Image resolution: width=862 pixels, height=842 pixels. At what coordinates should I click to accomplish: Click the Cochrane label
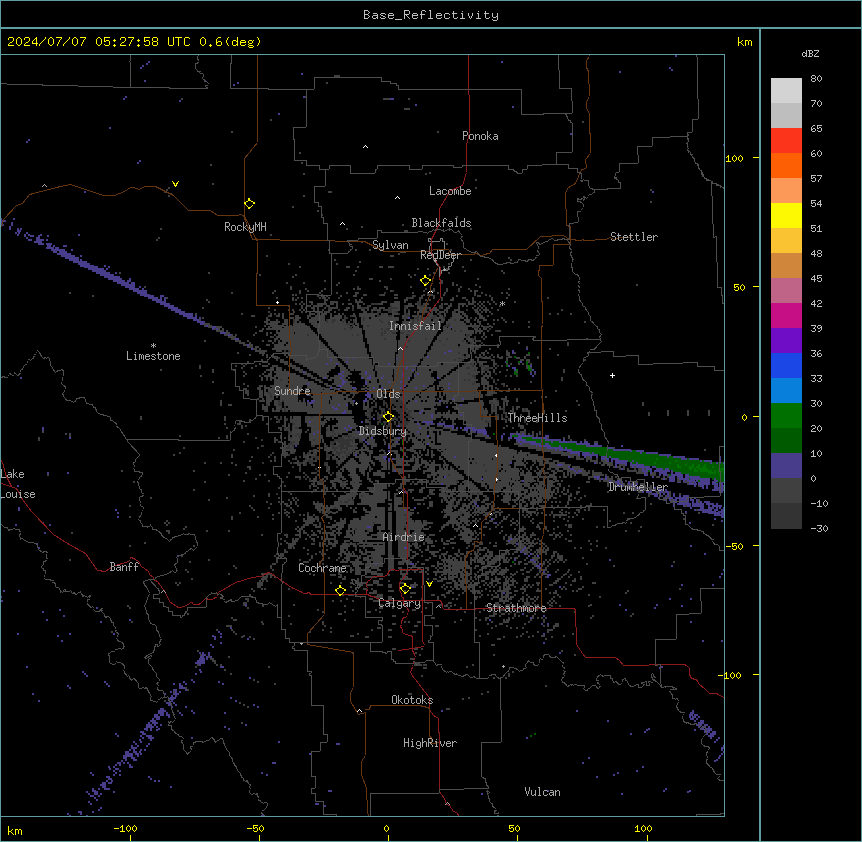(x=322, y=568)
